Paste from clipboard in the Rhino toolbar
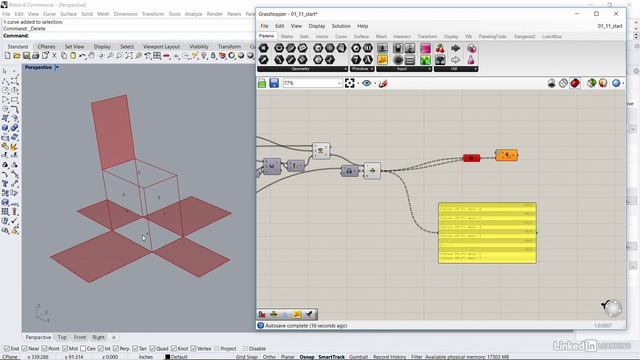The height and width of the screenshot is (360, 640). (x=73, y=56)
